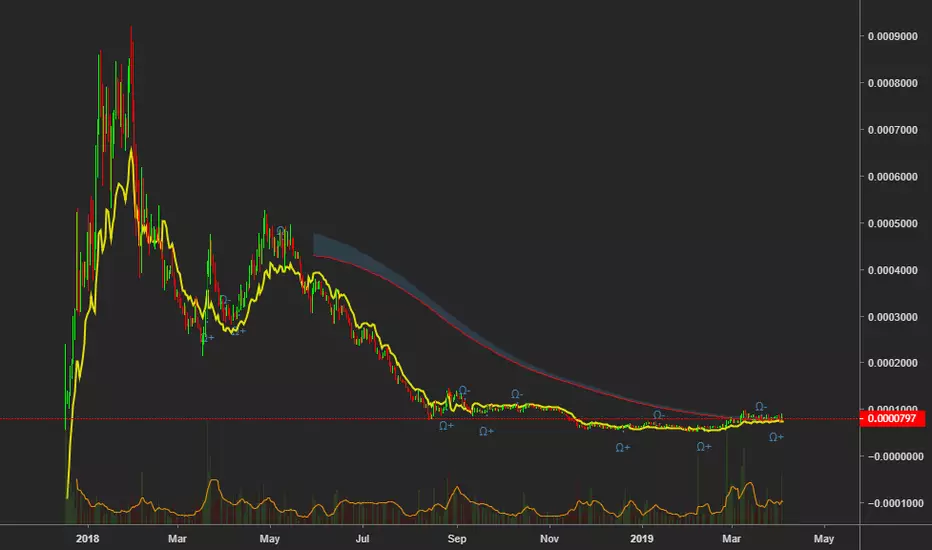Click the Mar label following 2018
The width and height of the screenshot is (932, 550).
point(177,539)
